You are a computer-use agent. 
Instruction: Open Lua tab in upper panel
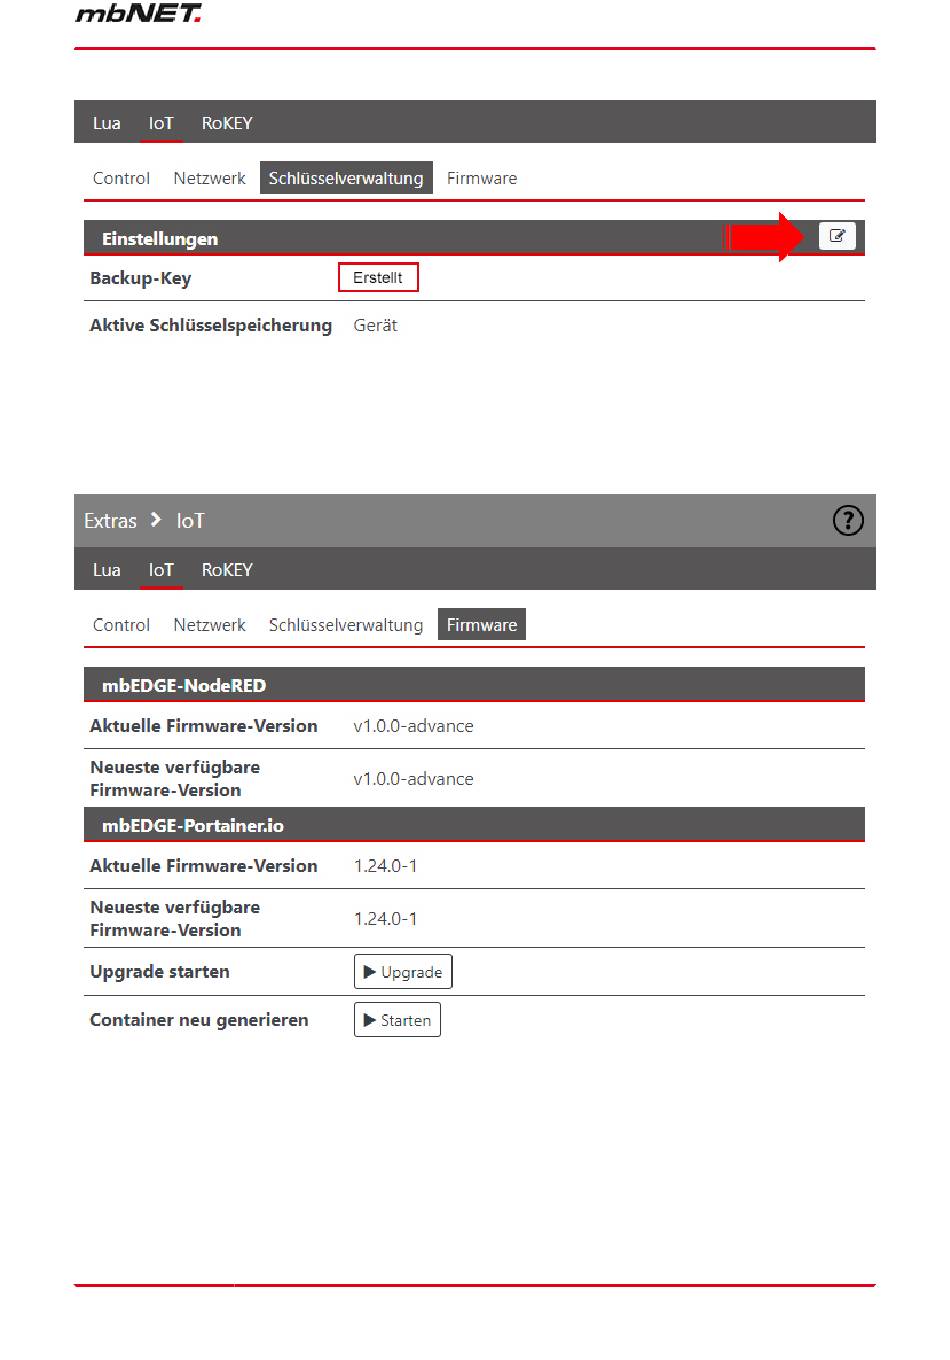pos(107,123)
